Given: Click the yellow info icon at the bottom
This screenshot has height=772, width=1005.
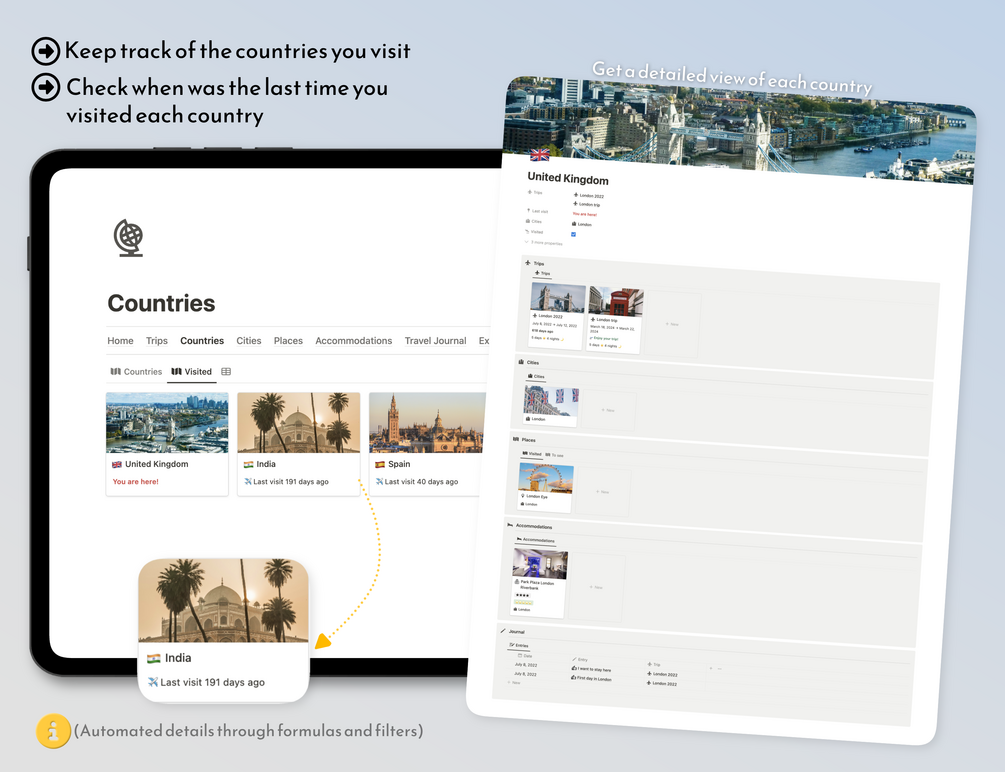Looking at the screenshot, I should click(x=53, y=731).
